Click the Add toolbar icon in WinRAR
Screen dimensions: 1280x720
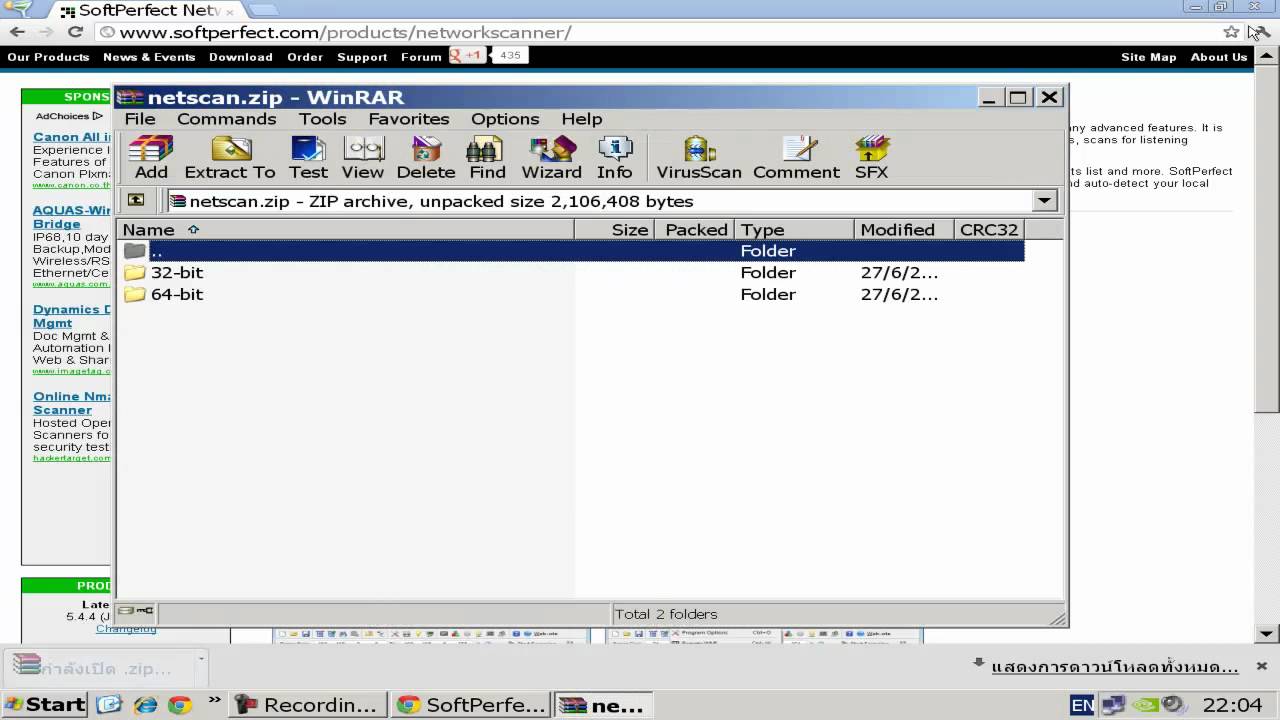tap(151, 157)
